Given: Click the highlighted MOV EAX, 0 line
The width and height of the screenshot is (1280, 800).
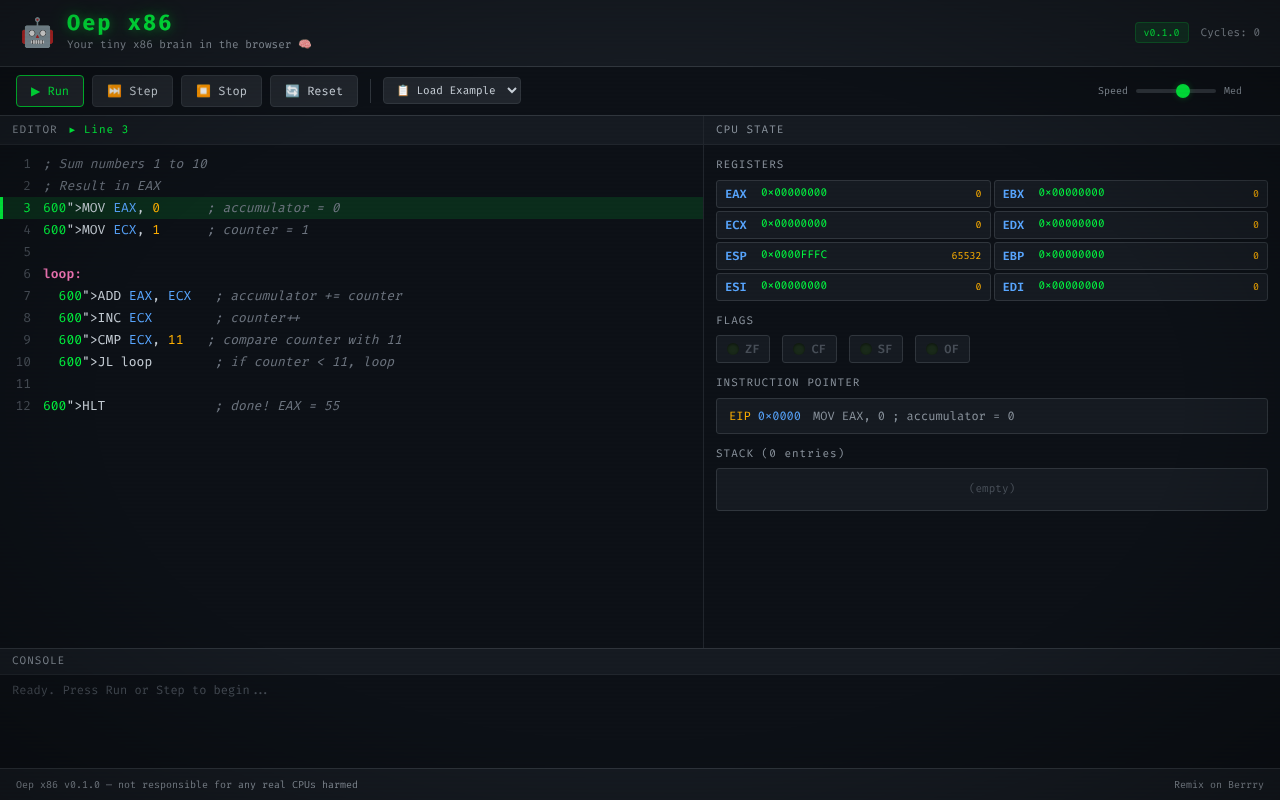Looking at the screenshot, I should (x=351, y=208).
